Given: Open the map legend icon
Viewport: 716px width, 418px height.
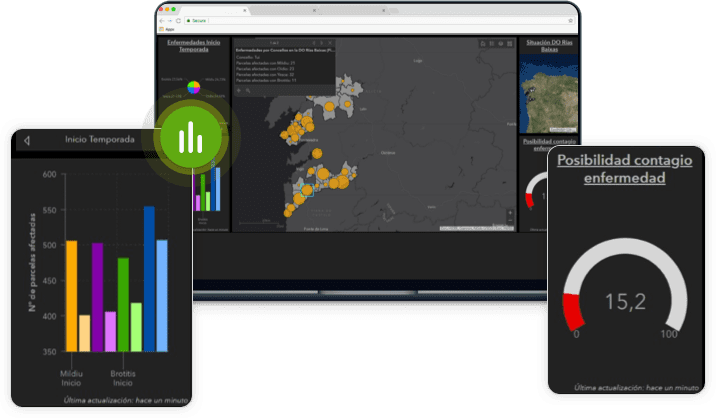Looking at the screenshot, I should (492, 43).
